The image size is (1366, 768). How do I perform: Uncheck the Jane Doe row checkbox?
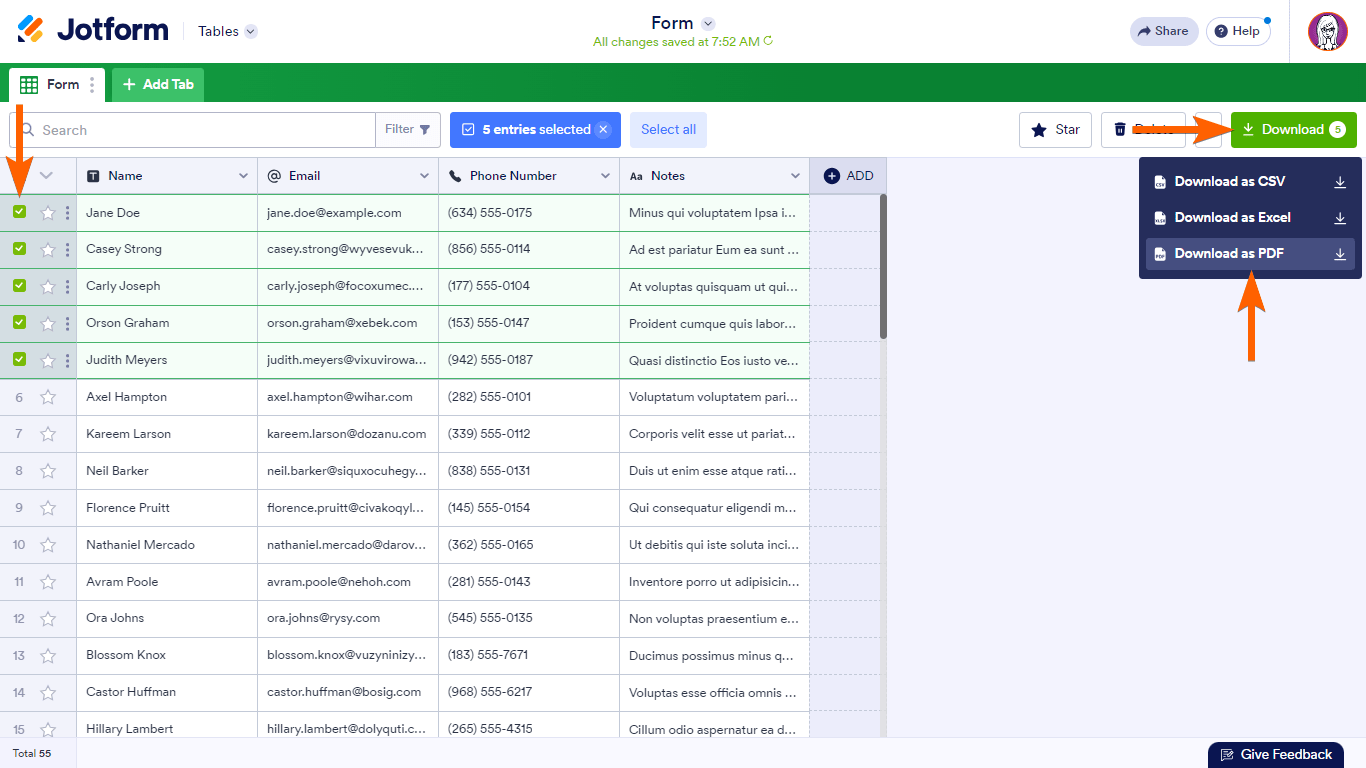pyautogui.click(x=19, y=212)
